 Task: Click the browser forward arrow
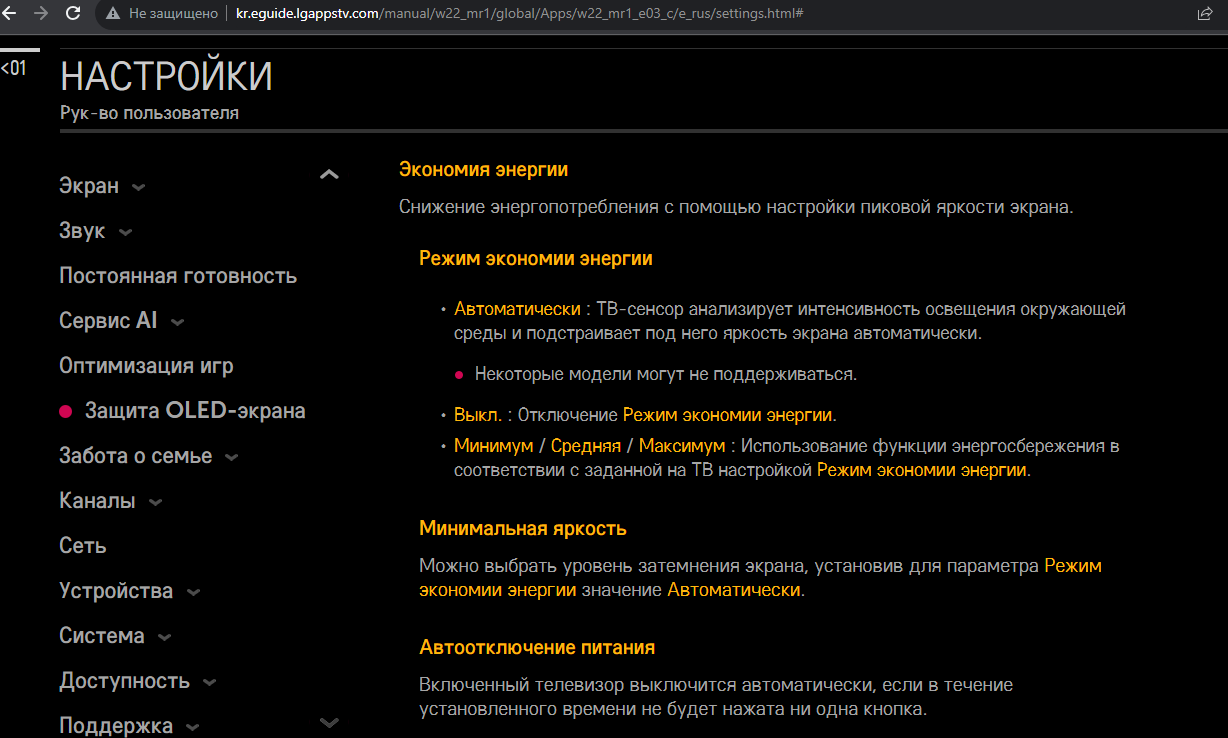(41, 14)
